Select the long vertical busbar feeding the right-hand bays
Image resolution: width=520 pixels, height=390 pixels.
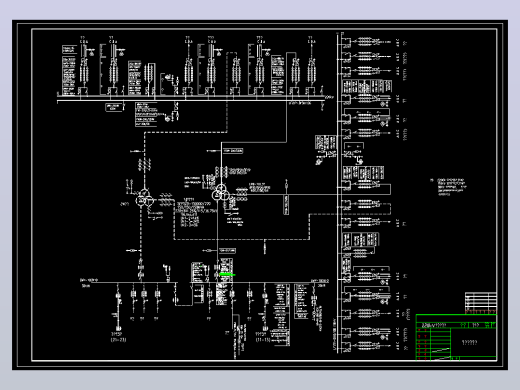tap(338, 192)
